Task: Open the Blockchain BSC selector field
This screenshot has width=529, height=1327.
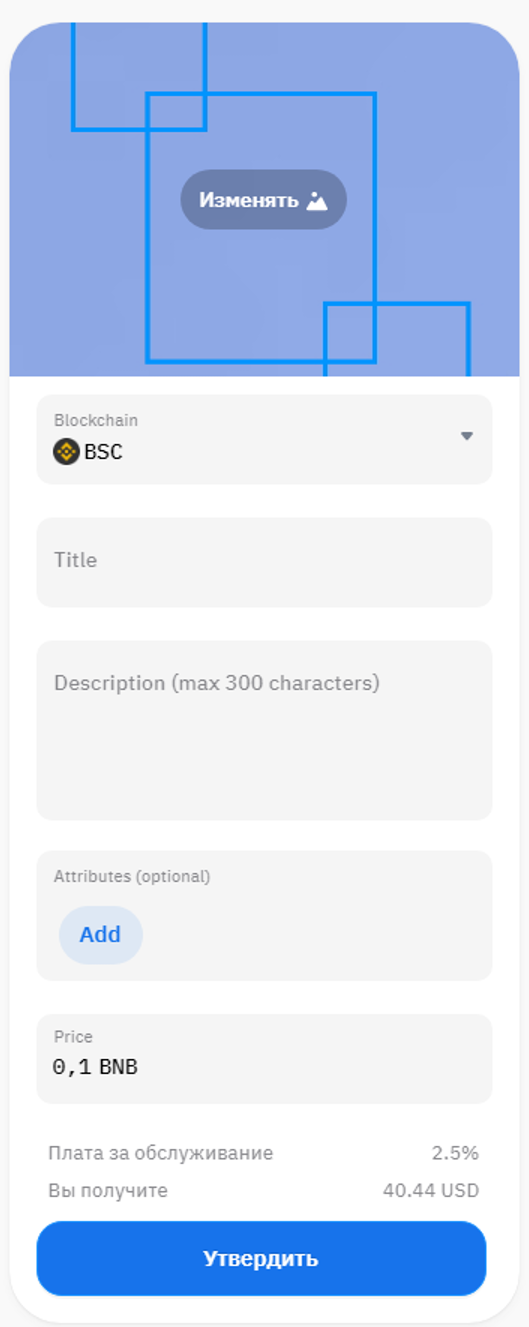Action: pyautogui.click(x=264, y=440)
